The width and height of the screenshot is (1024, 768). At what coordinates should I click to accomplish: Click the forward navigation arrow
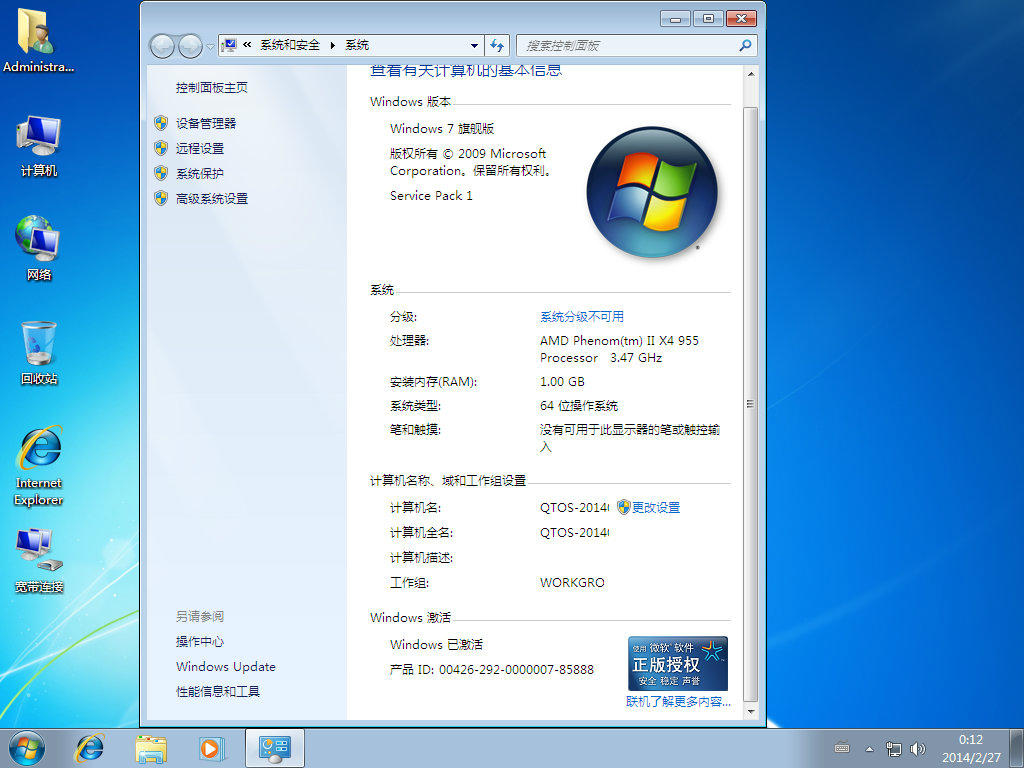click(x=190, y=46)
